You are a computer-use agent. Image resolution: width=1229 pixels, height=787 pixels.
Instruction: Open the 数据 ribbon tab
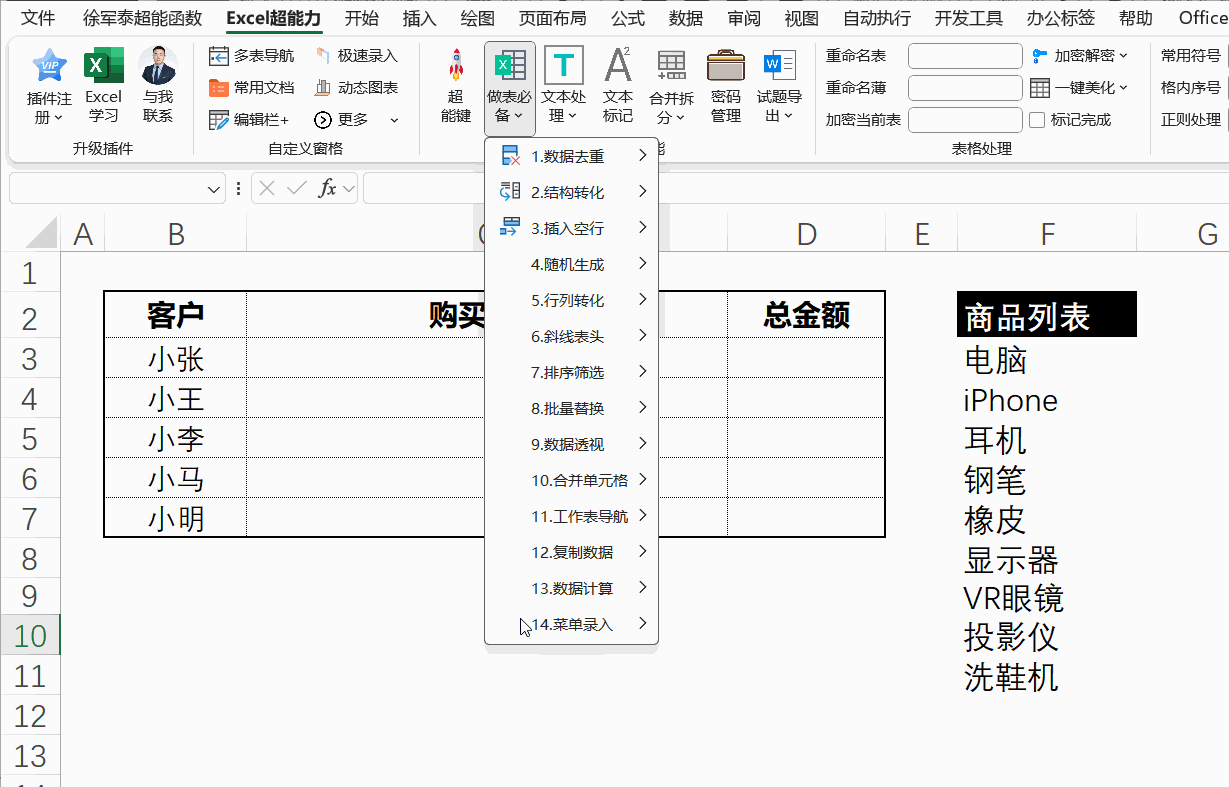click(x=686, y=18)
